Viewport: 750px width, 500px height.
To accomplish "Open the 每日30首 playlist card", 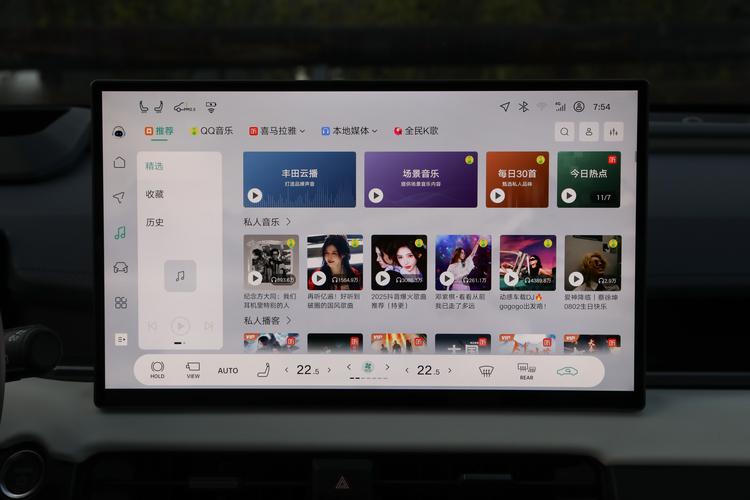I will [516, 179].
